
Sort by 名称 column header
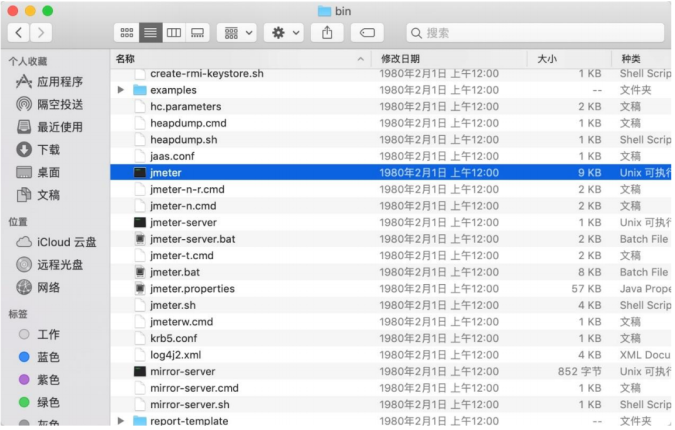(x=241, y=59)
